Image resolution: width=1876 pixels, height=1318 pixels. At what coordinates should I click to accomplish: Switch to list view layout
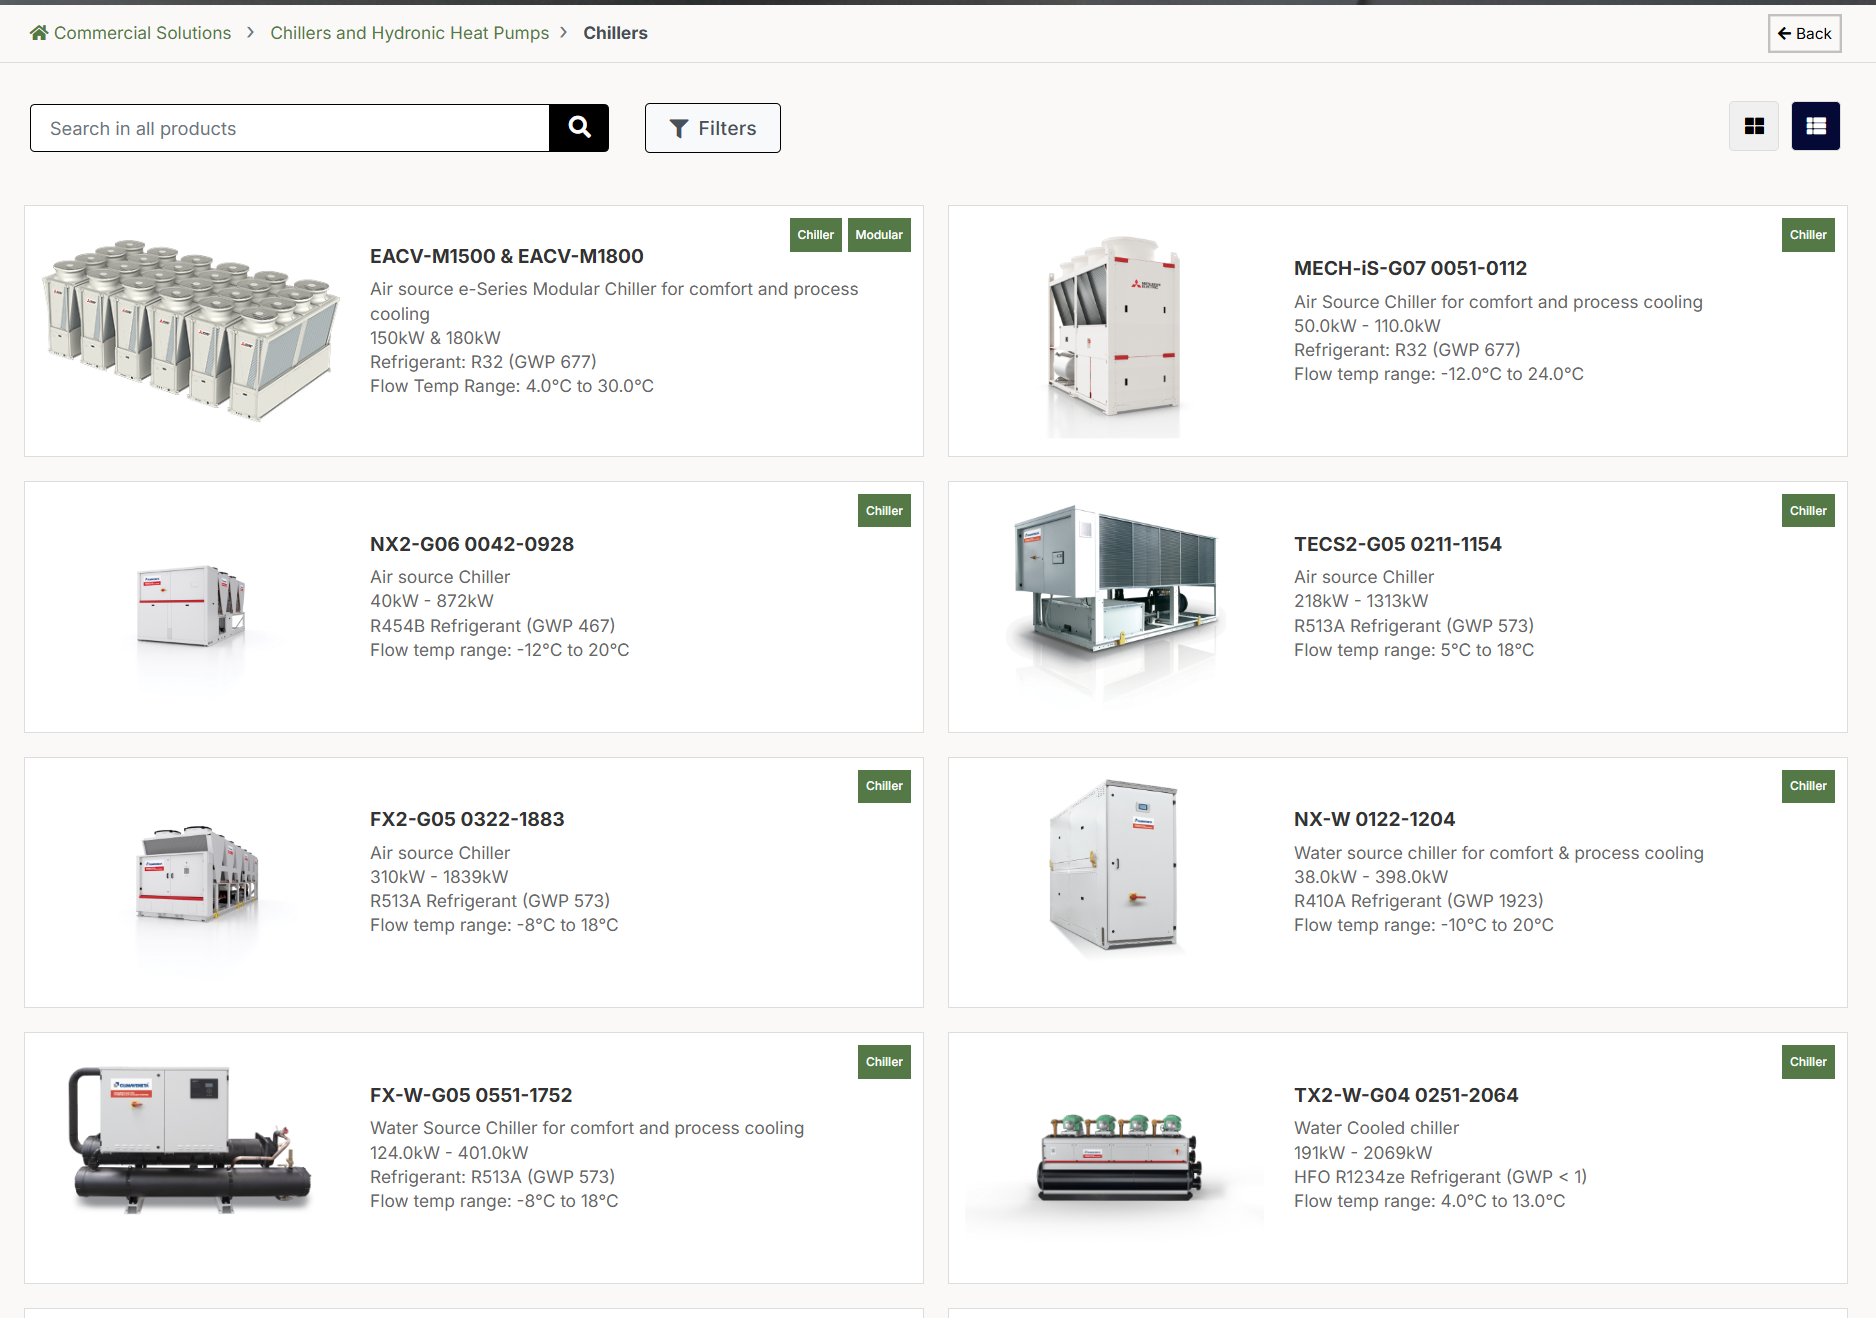1816,126
